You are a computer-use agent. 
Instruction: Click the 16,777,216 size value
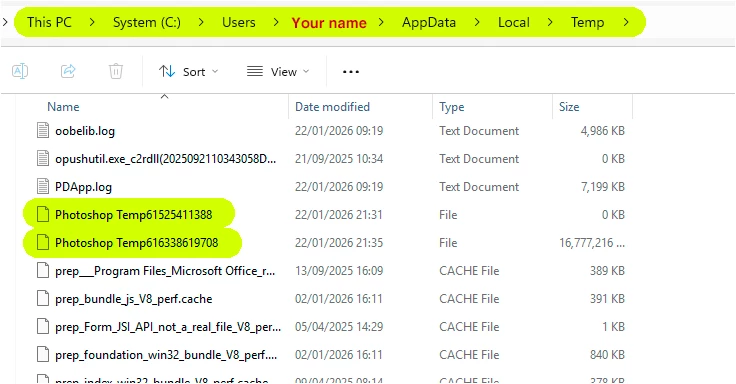point(591,243)
